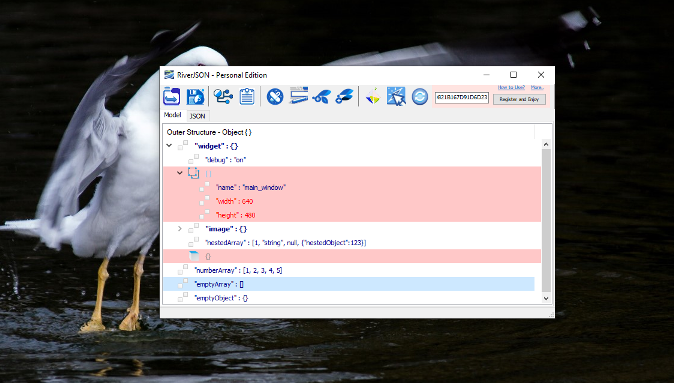Click the {} braces text beside cube icon
The width and height of the screenshot is (674, 383).
pyautogui.click(x=208, y=257)
